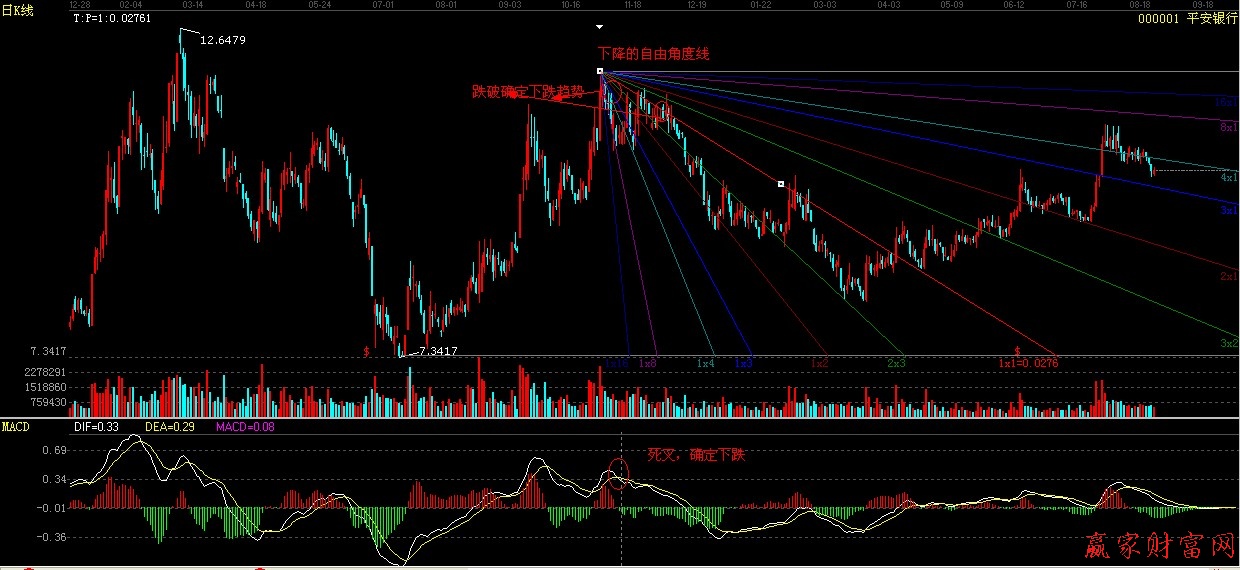Click the red circle on MACD dead cross
The width and height of the screenshot is (1240, 570).
point(618,471)
